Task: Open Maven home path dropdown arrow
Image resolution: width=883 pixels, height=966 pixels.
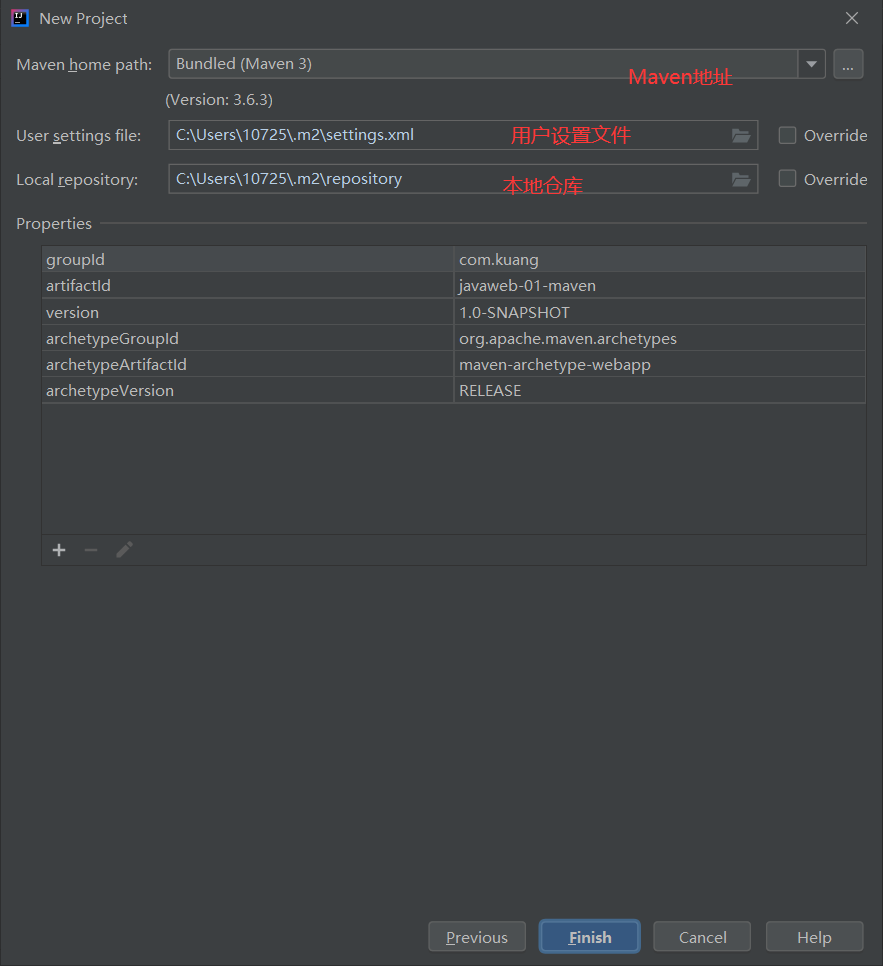Action: [x=812, y=64]
